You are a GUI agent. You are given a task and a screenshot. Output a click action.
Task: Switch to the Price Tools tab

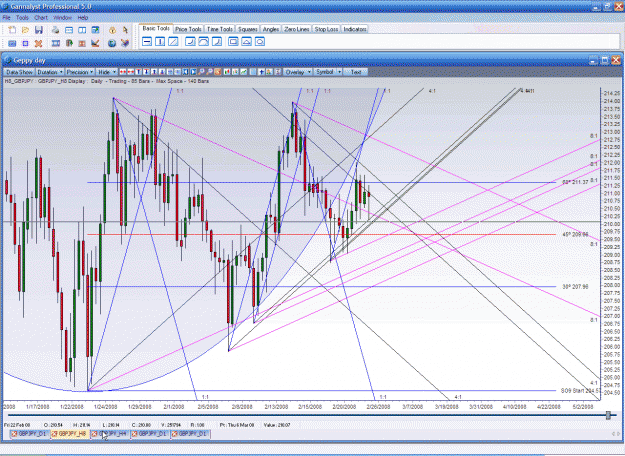(188, 29)
